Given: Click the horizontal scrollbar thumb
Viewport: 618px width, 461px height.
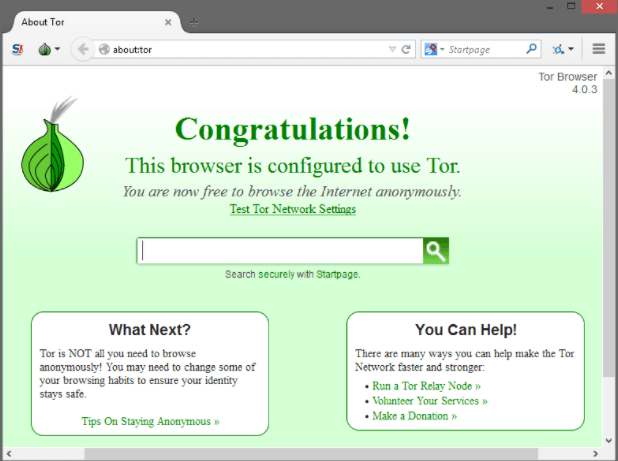Looking at the screenshot, I should click(311, 454).
